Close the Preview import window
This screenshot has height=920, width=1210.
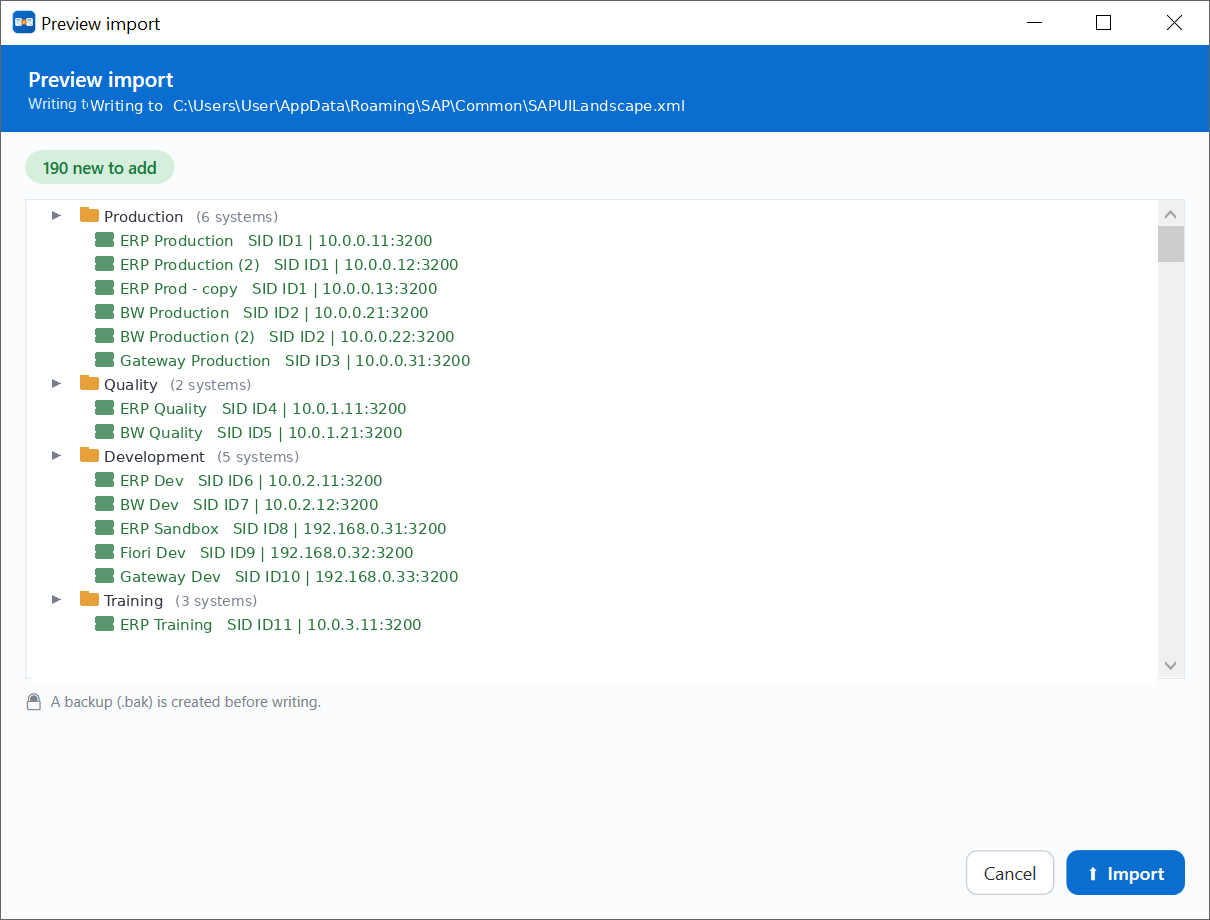(1174, 23)
